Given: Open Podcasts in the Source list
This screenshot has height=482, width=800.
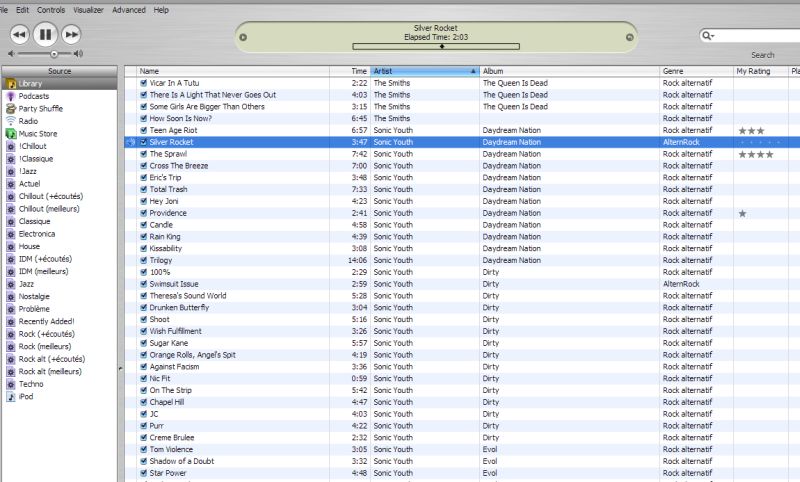Looking at the screenshot, I should point(36,96).
